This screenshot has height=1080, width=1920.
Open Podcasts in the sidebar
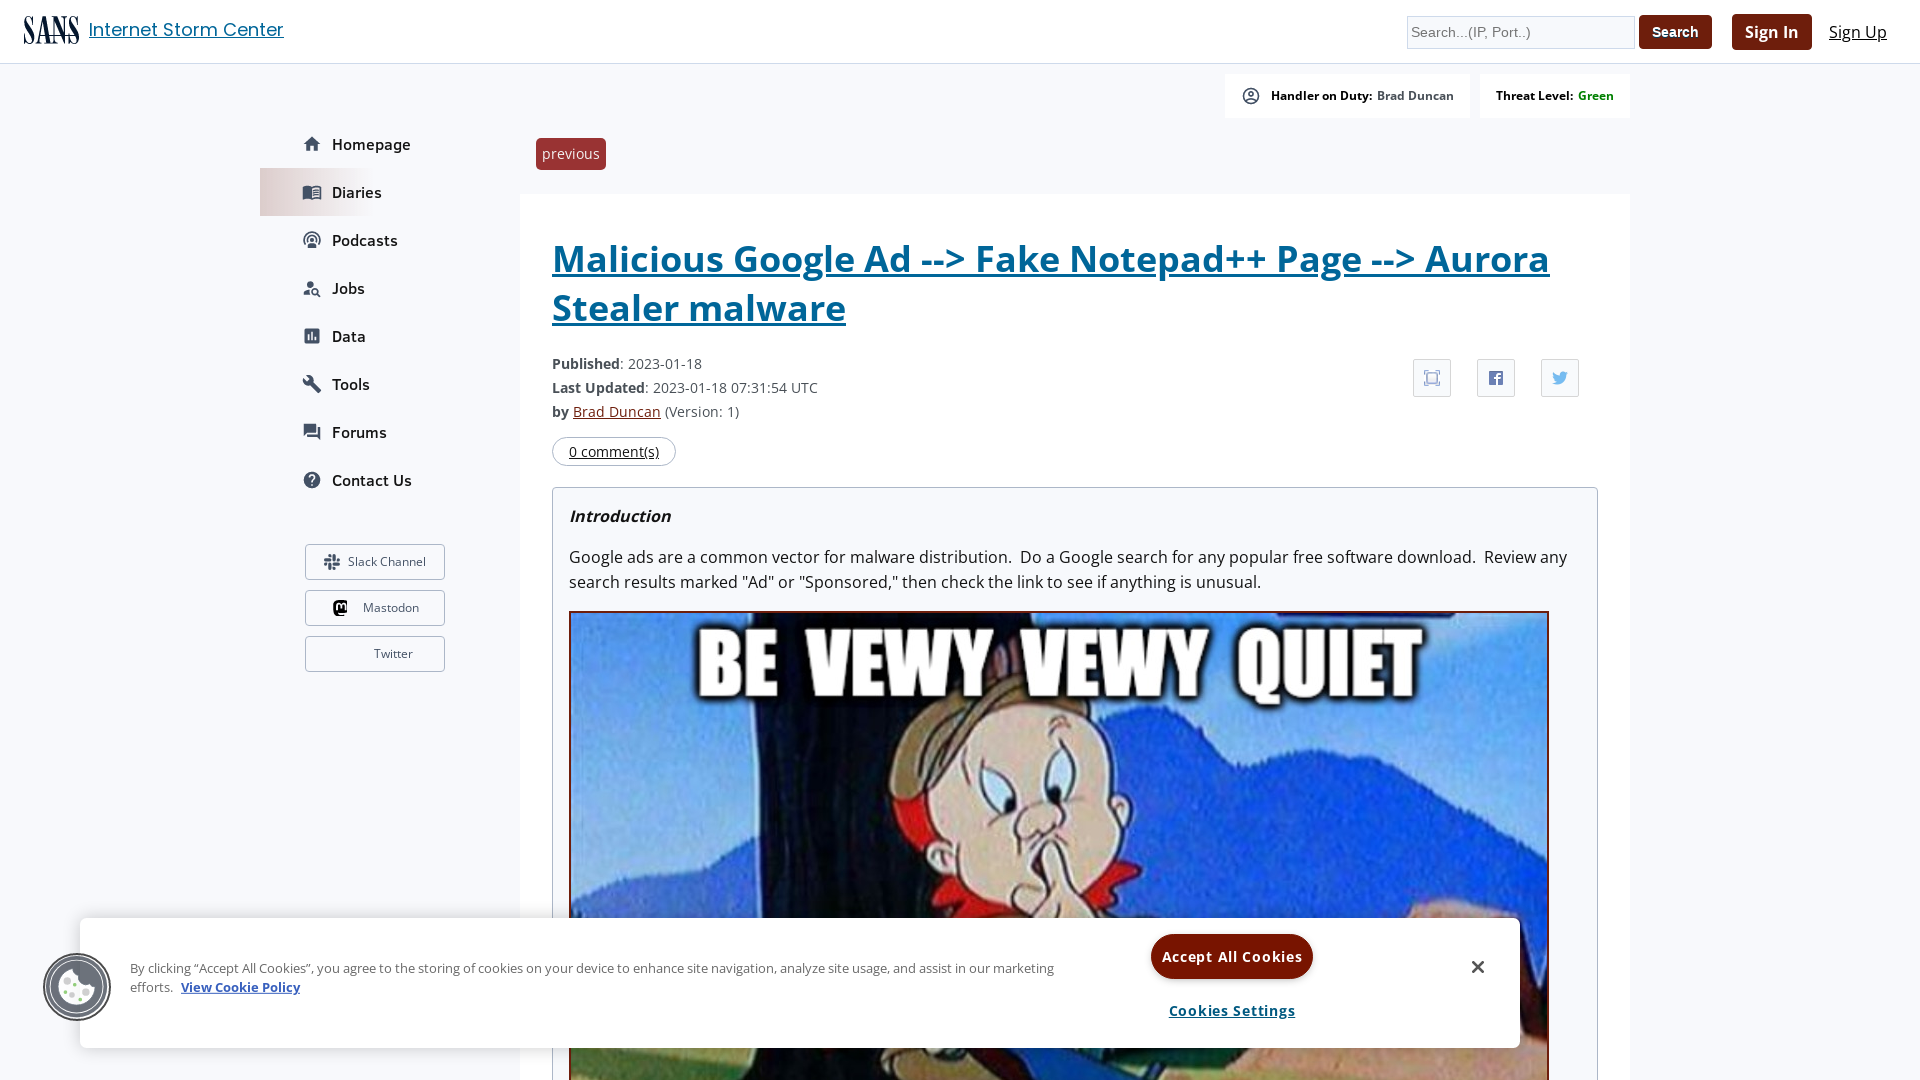pyautogui.click(x=365, y=240)
